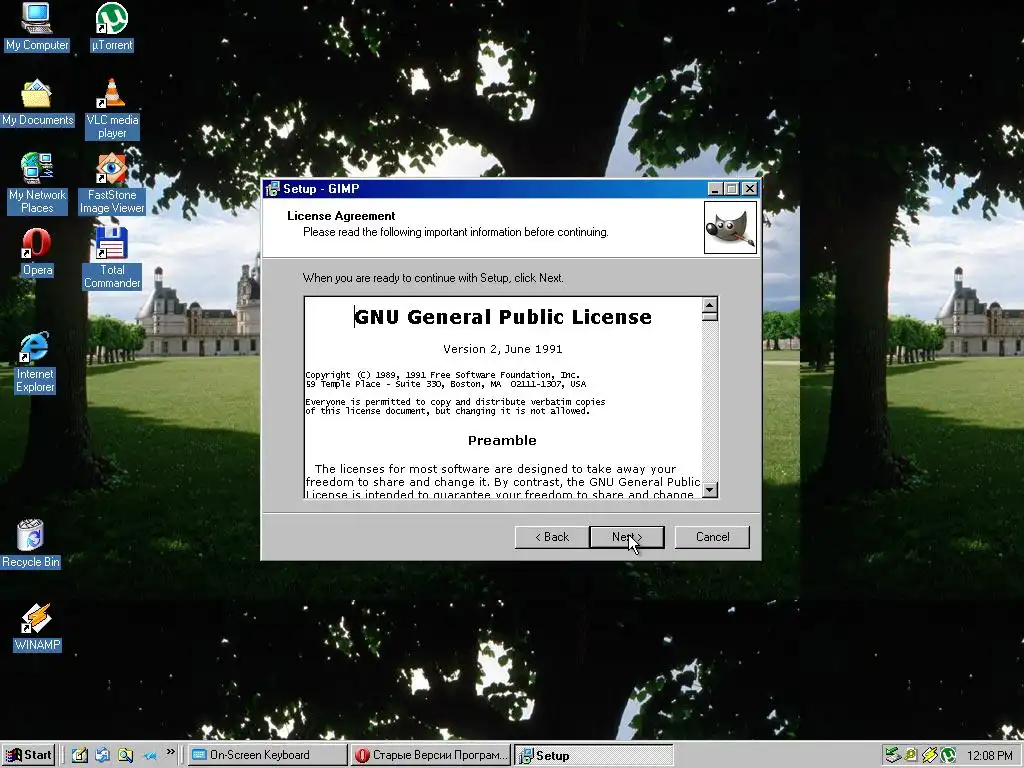Select the My Network Places icon
Screen dimensions: 1024x768
click(x=37, y=184)
